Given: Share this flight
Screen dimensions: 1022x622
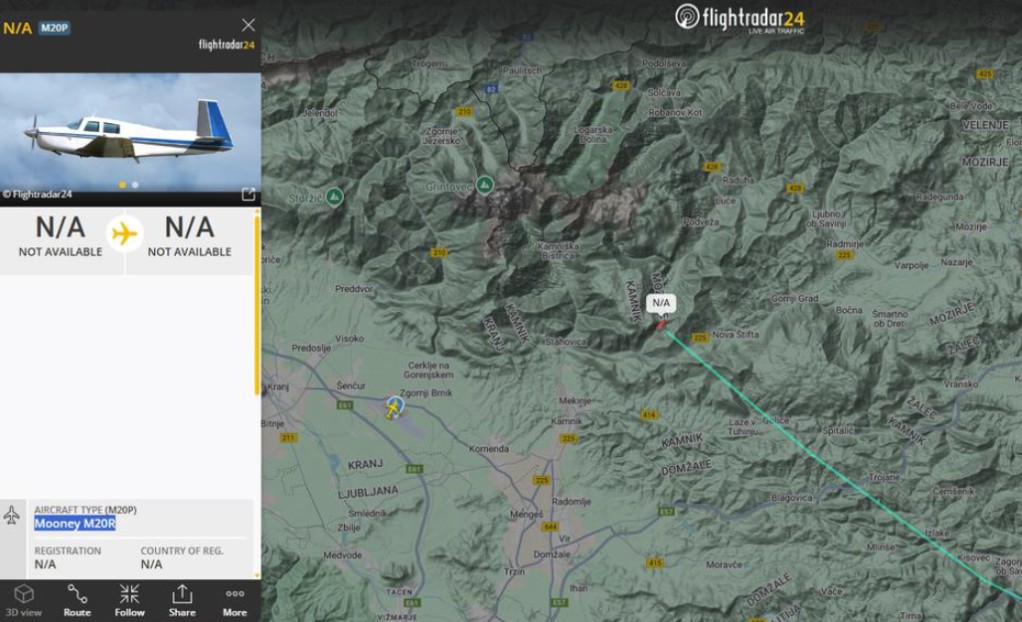Looking at the screenshot, I should point(182,600).
